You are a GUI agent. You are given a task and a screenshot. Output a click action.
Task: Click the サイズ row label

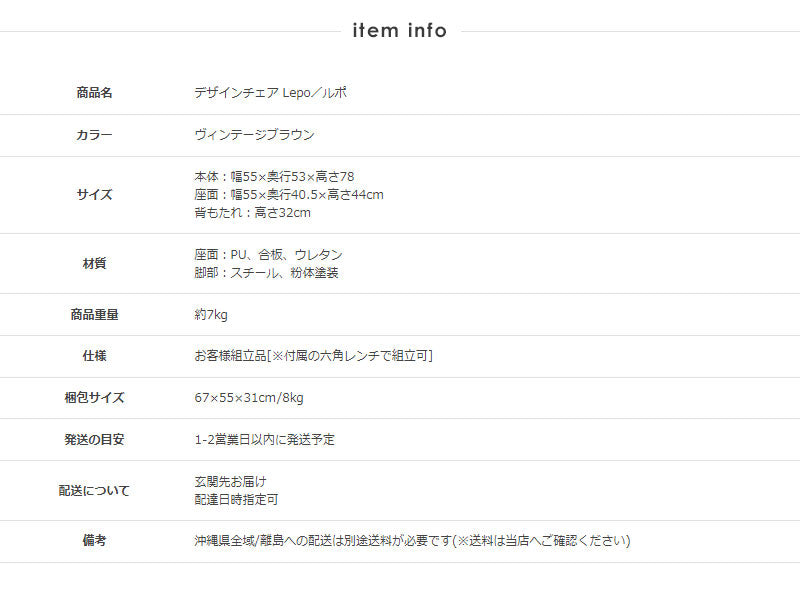click(x=94, y=195)
